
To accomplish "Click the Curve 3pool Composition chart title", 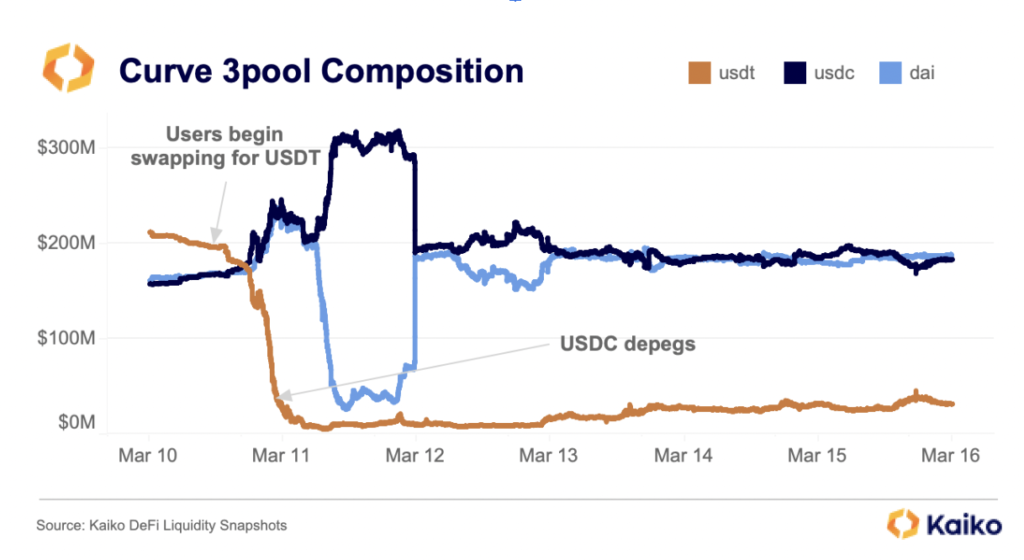I will click(321, 71).
